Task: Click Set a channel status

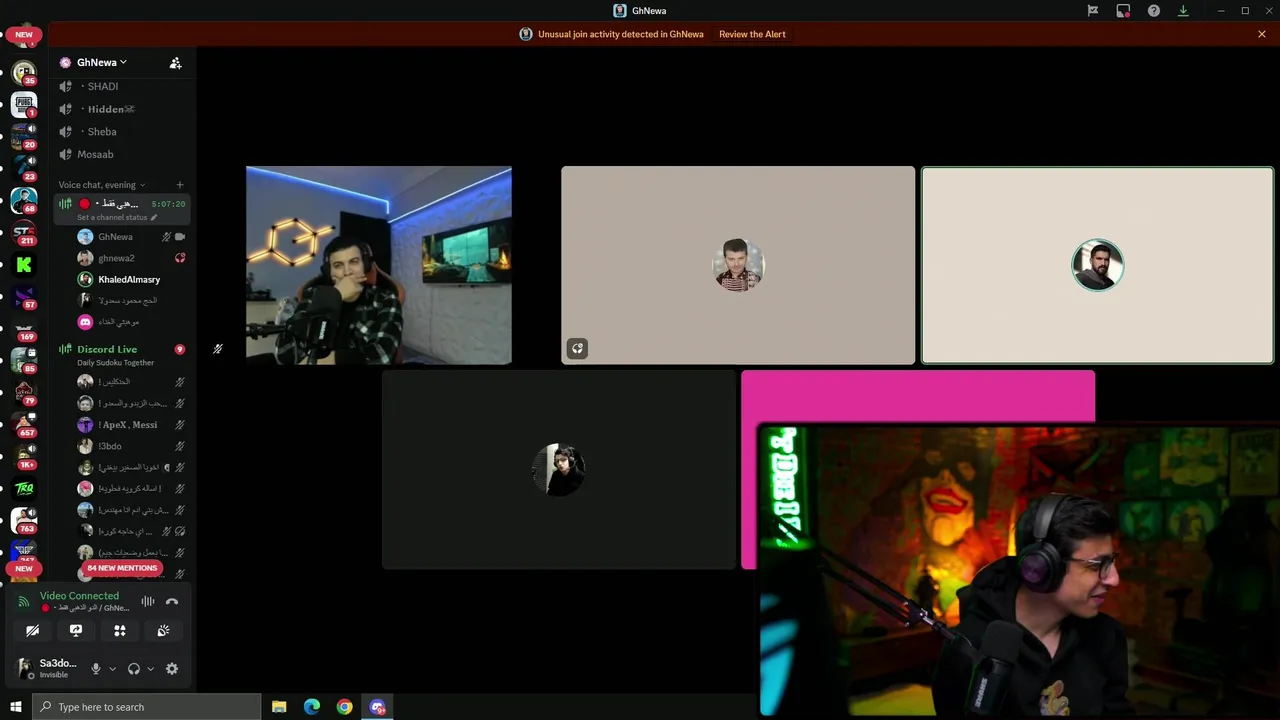Action: [116, 217]
